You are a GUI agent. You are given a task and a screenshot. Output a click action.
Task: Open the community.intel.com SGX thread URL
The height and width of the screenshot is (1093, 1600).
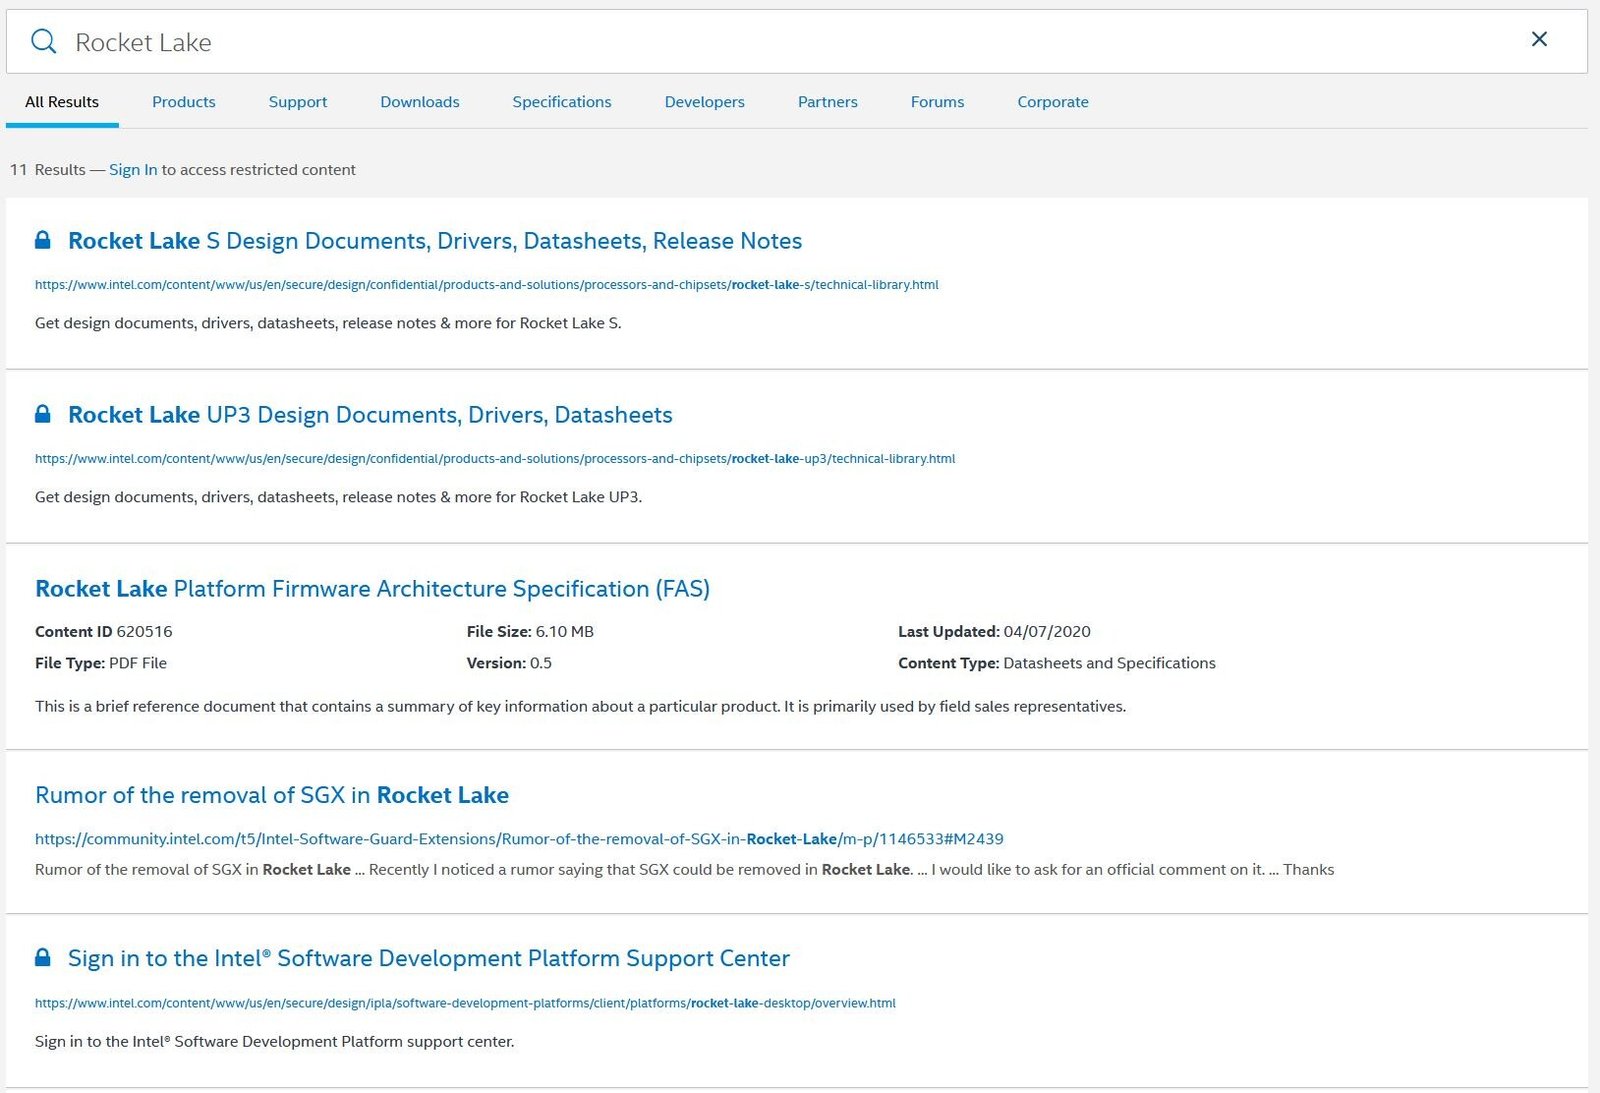coord(519,839)
